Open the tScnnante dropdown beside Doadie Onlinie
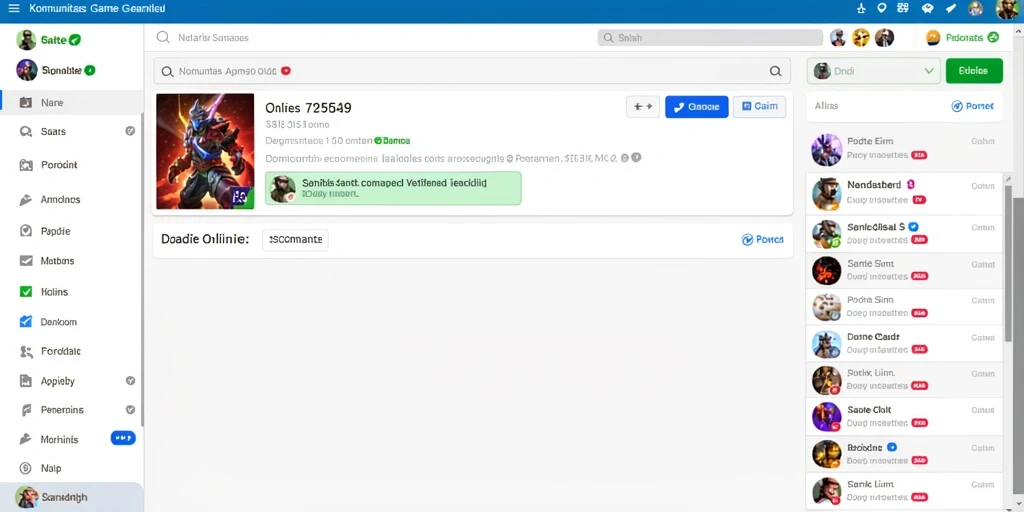Image resolution: width=1024 pixels, height=512 pixels. pyautogui.click(x=295, y=240)
